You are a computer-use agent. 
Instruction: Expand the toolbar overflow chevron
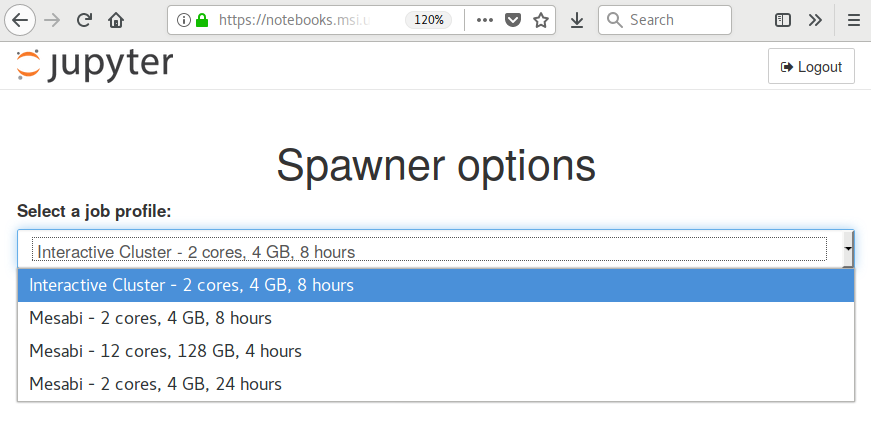tap(815, 20)
